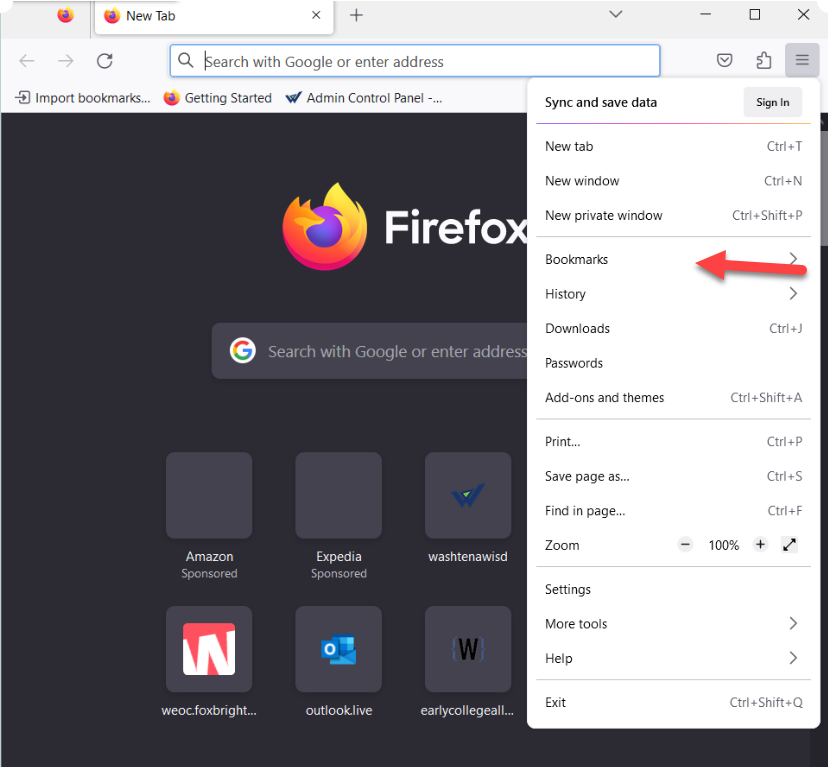Focus the address bar input

point(415,61)
